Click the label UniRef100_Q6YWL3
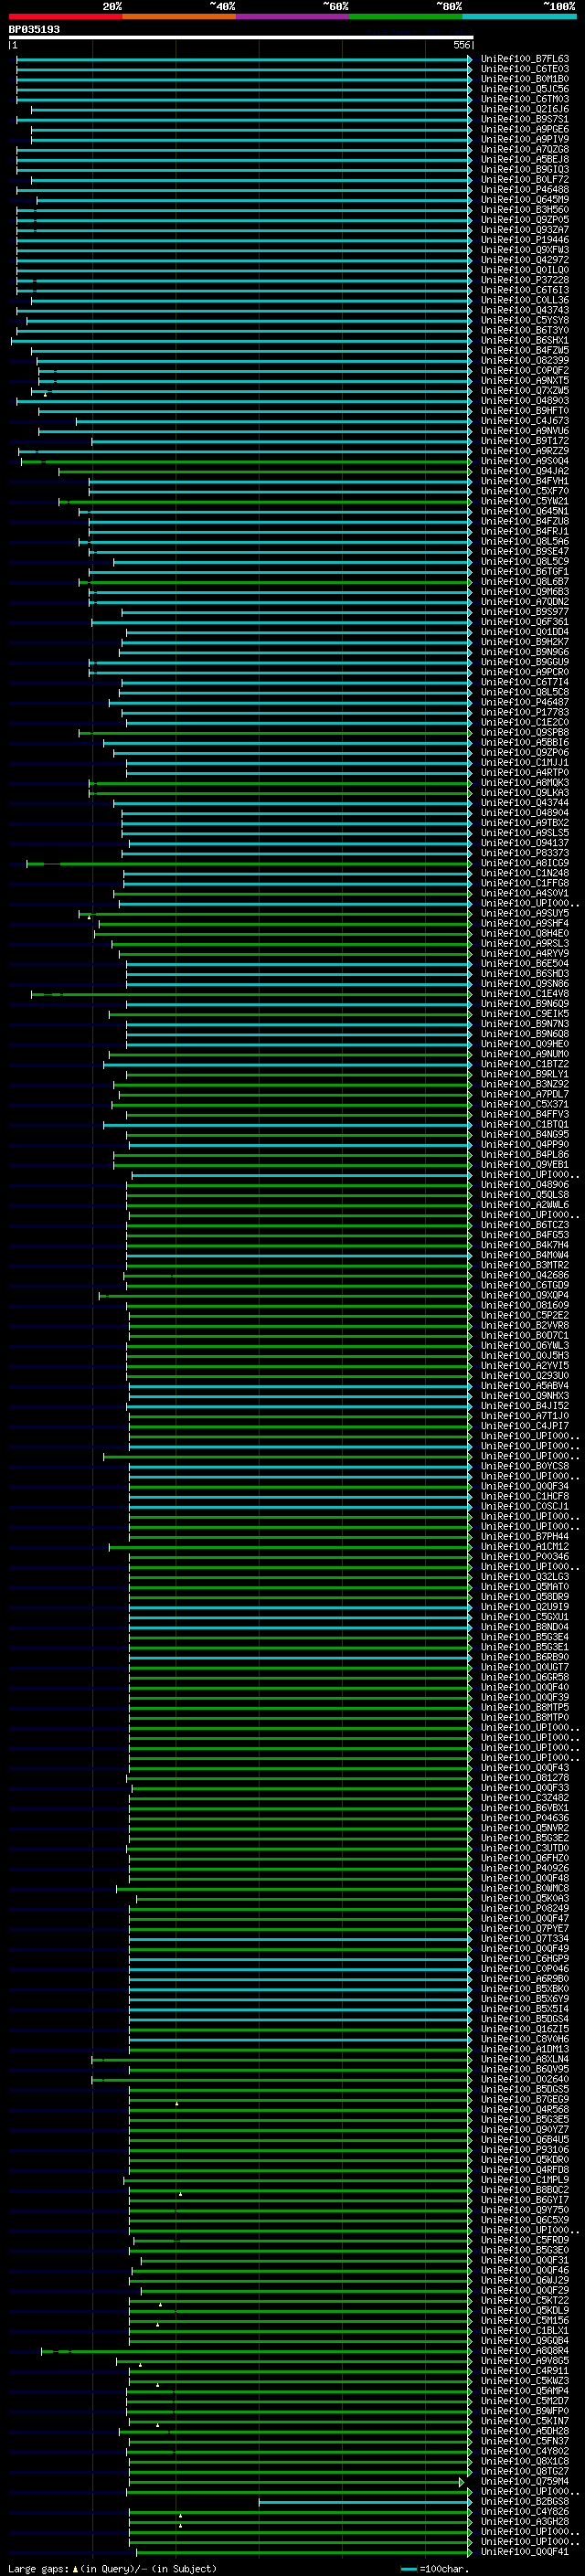This screenshot has width=585, height=2576. (525, 1345)
